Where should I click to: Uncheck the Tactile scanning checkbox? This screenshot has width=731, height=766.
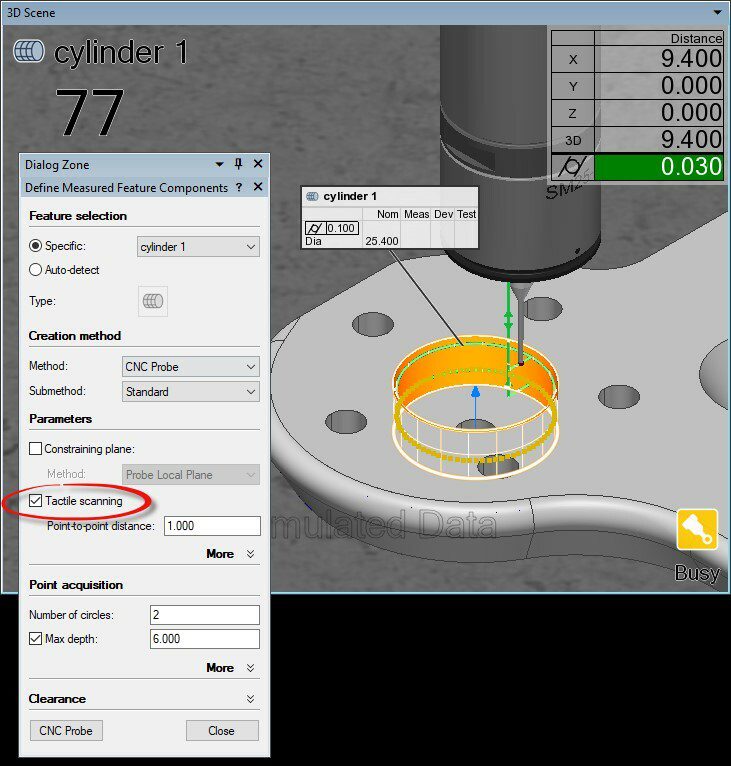click(x=35, y=501)
